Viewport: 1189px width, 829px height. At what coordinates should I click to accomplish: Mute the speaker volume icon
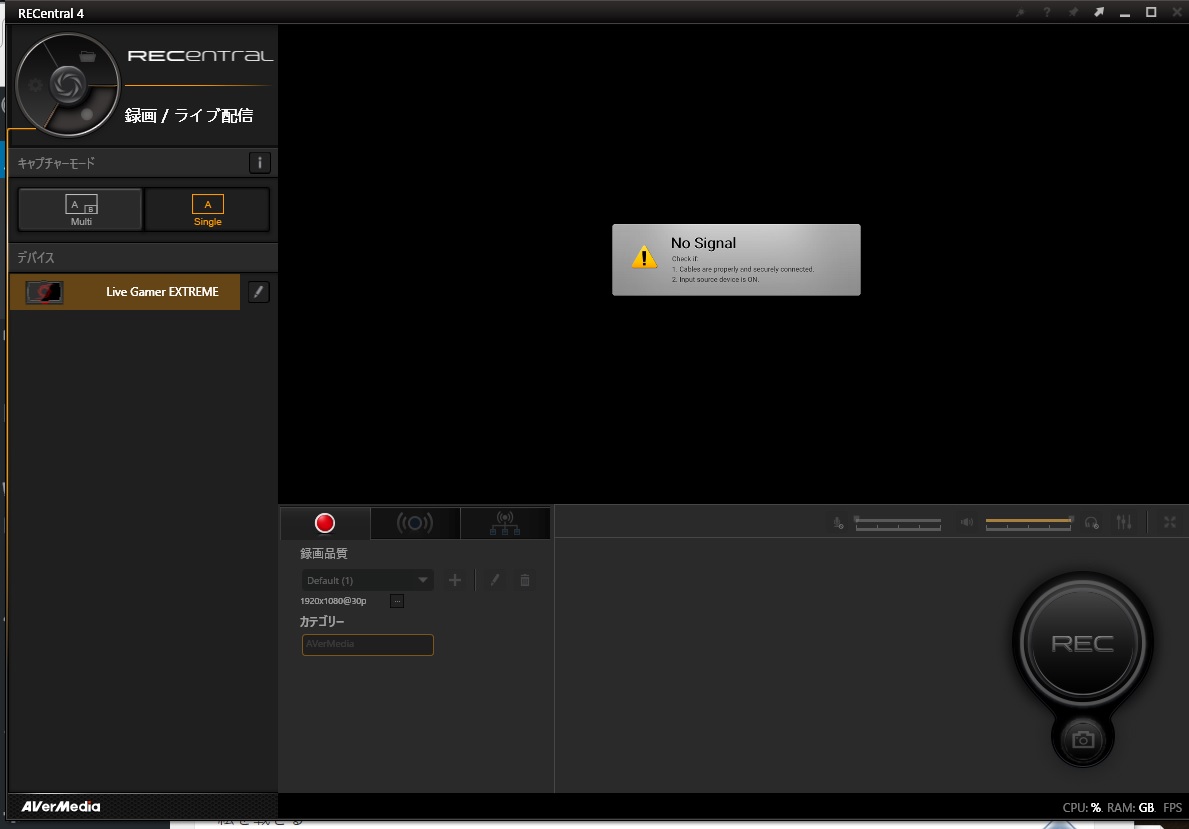pyautogui.click(x=967, y=523)
